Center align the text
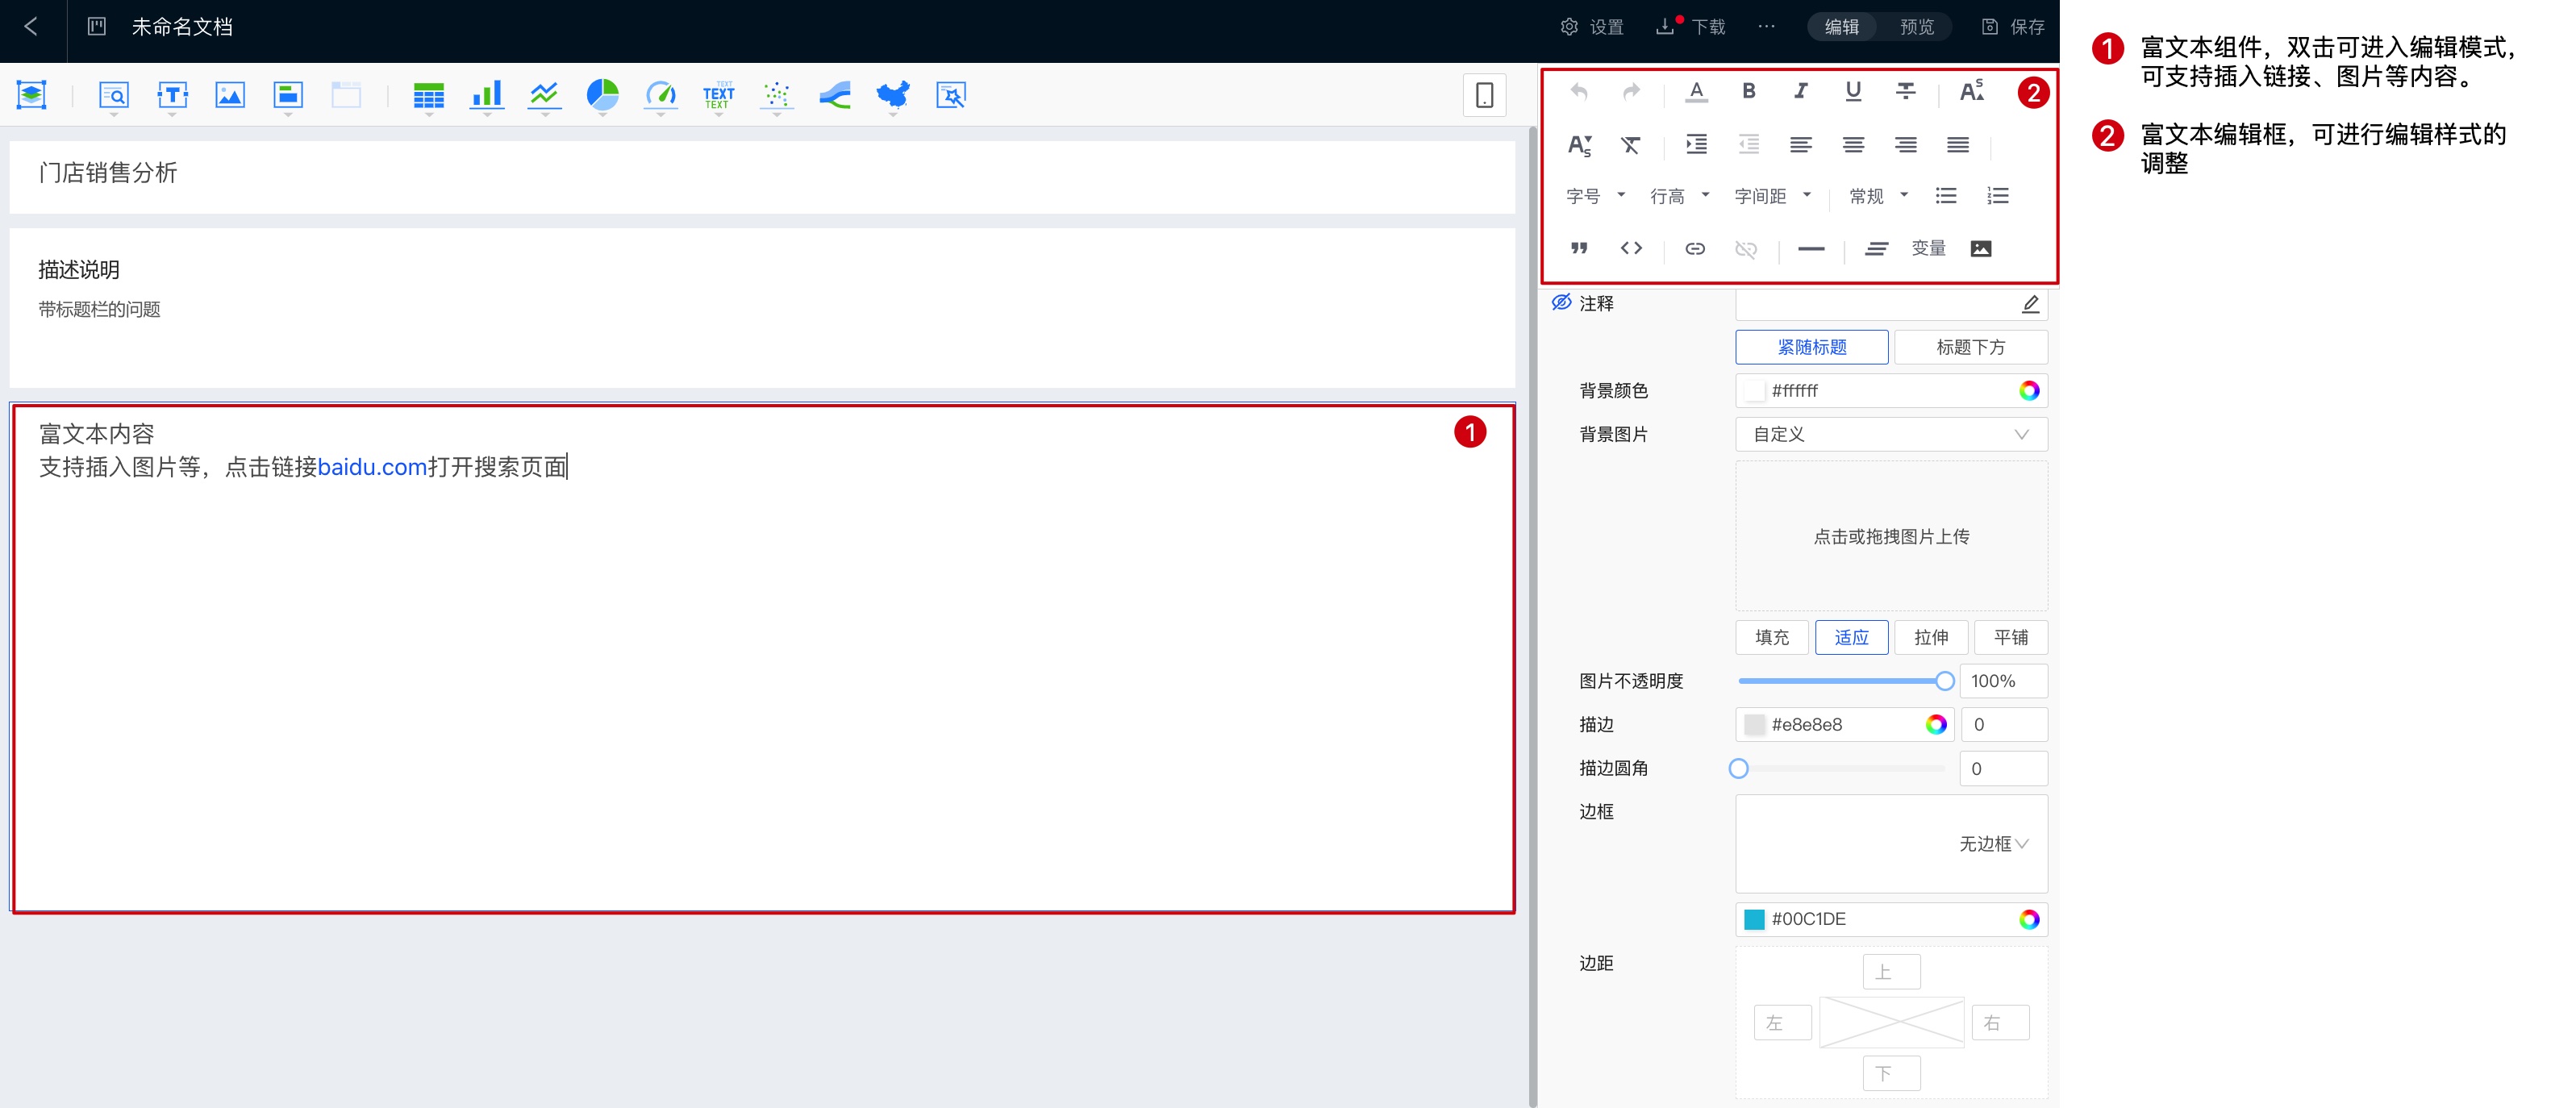2576x1108 pixels. pos(1853,145)
